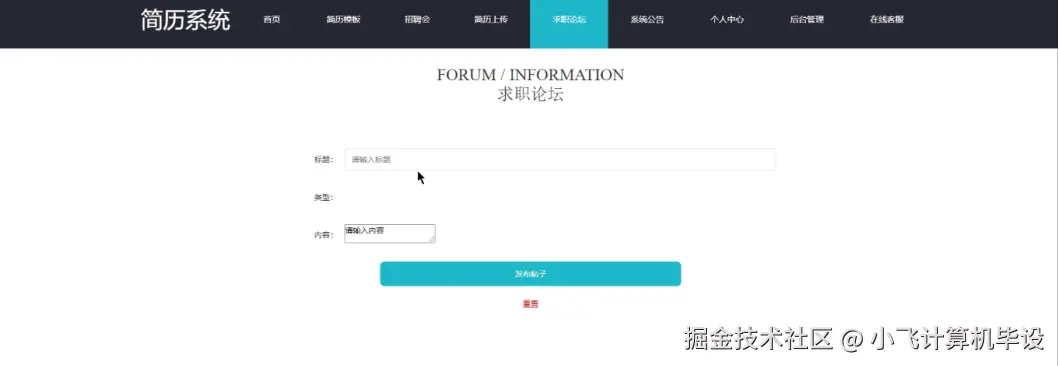Screen dimensions: 1058x366
Task: Click the red 重置 reset link
Action: point(530,304)
